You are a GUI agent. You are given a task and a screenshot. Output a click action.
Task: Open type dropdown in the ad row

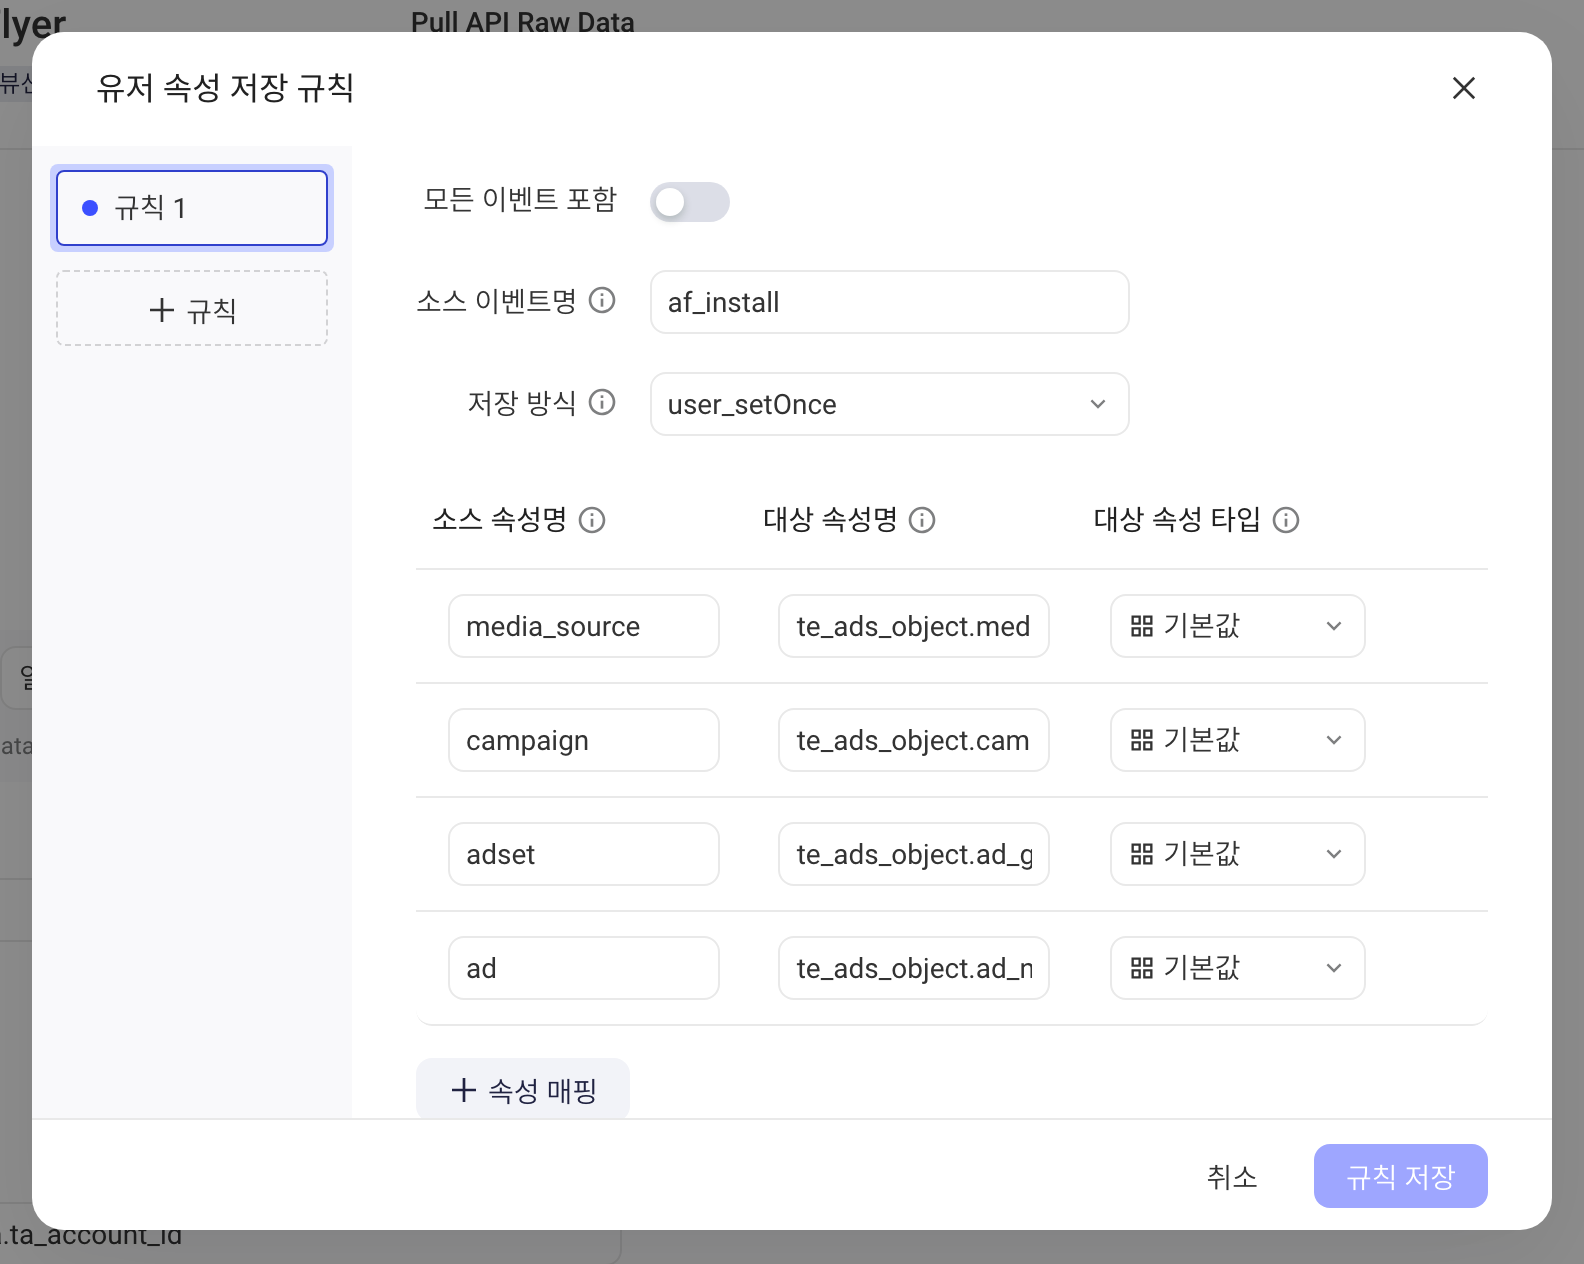coord(1237,968)
